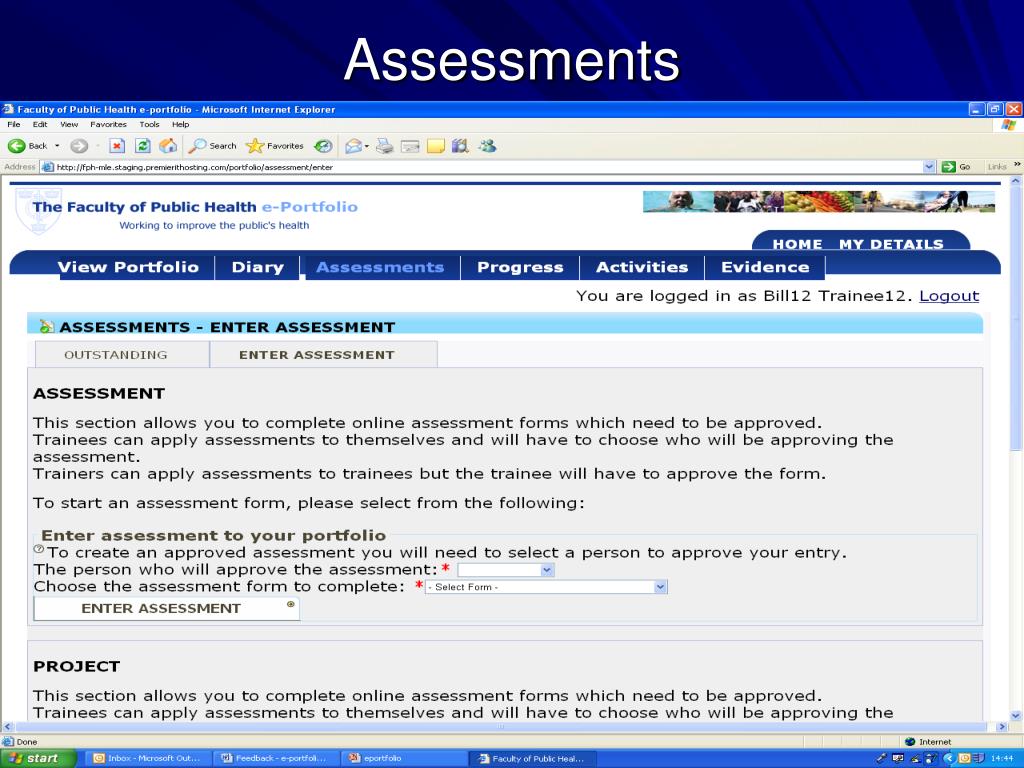Switch to Inbox - Microsoft Outlook taskbar item
The image size is (1024, 768).
coord(148,758)
